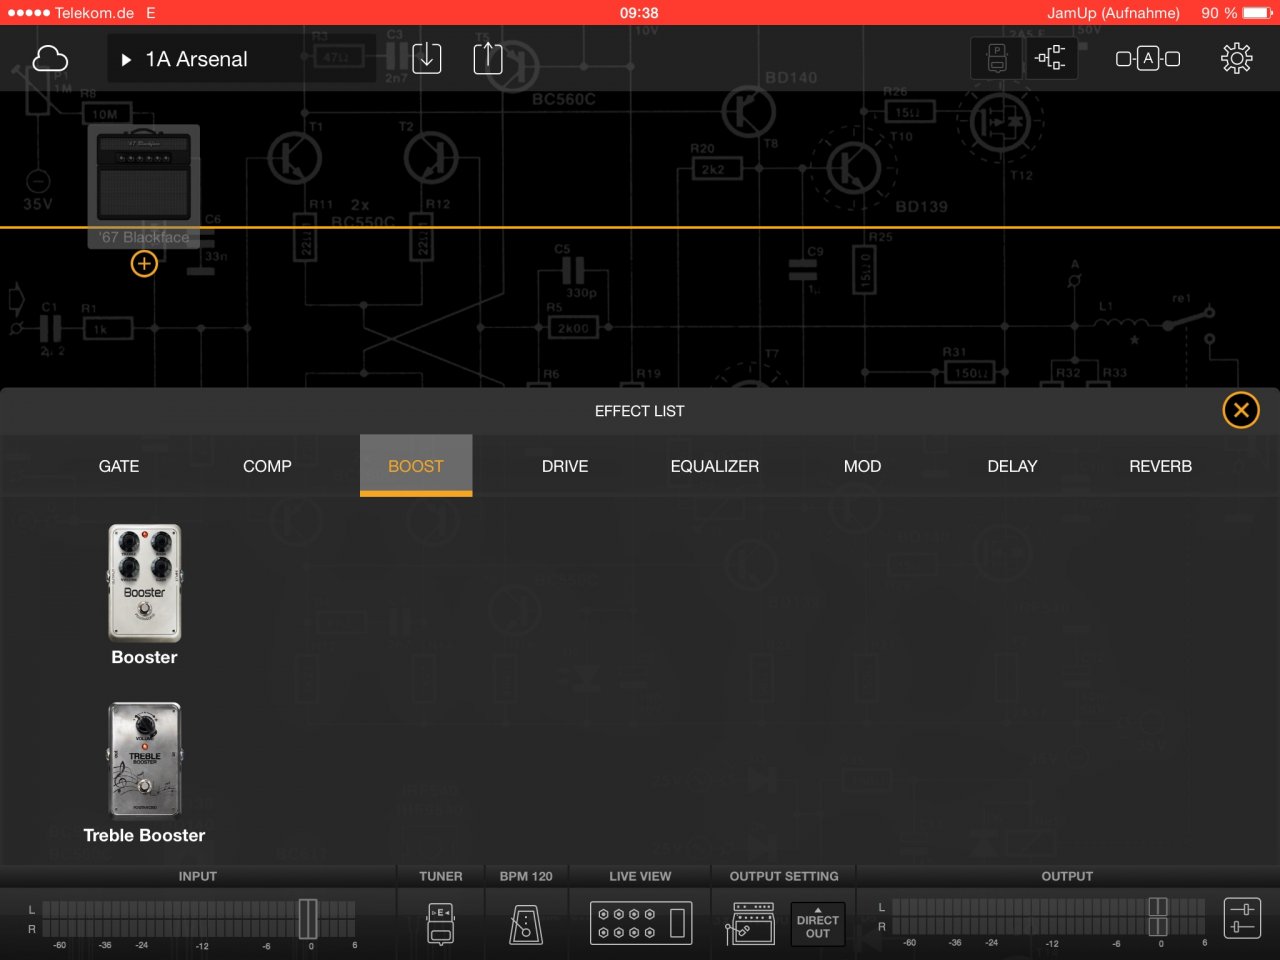Image resolution: width=1280 pixels, height=960 pixels.
Task: Click the Treble Booster name label
Action: [144, 835]
